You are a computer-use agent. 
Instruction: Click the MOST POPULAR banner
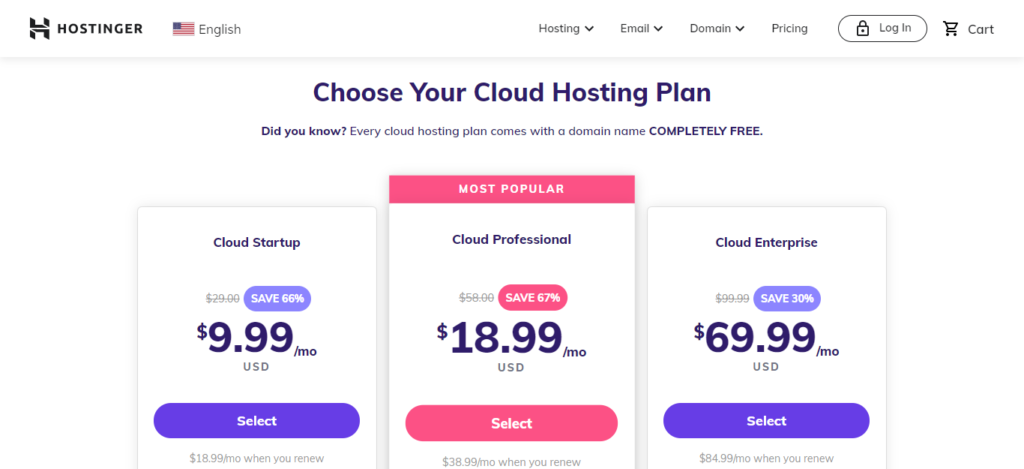[x=511, y=189]
